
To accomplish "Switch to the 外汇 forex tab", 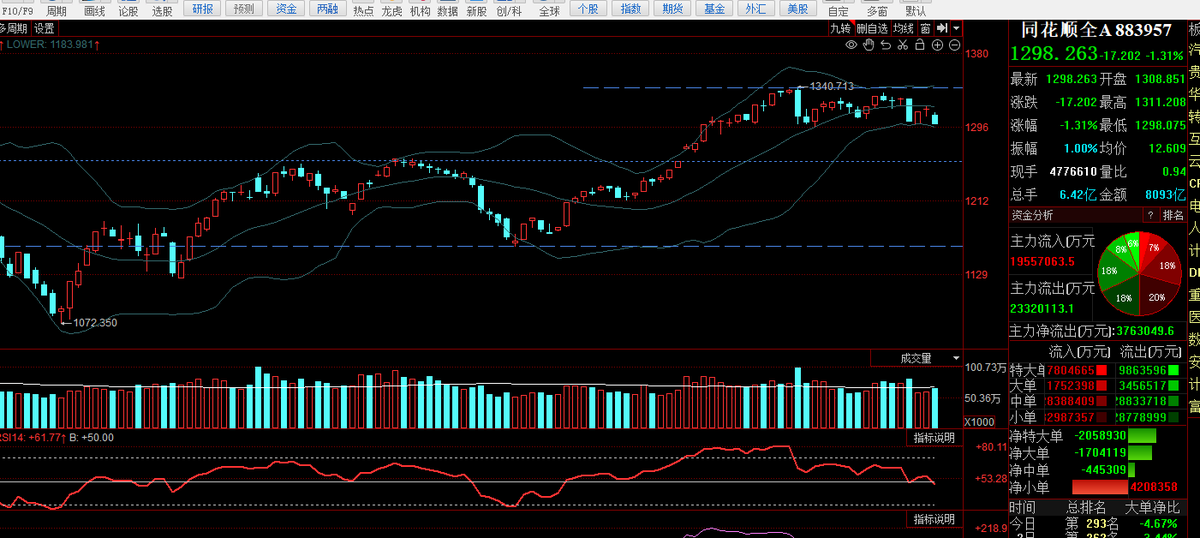I will click(756, 10).
